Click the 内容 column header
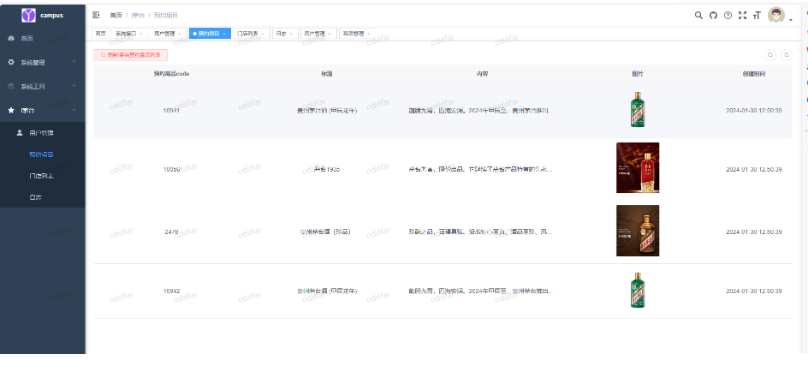 pos(482,74)
